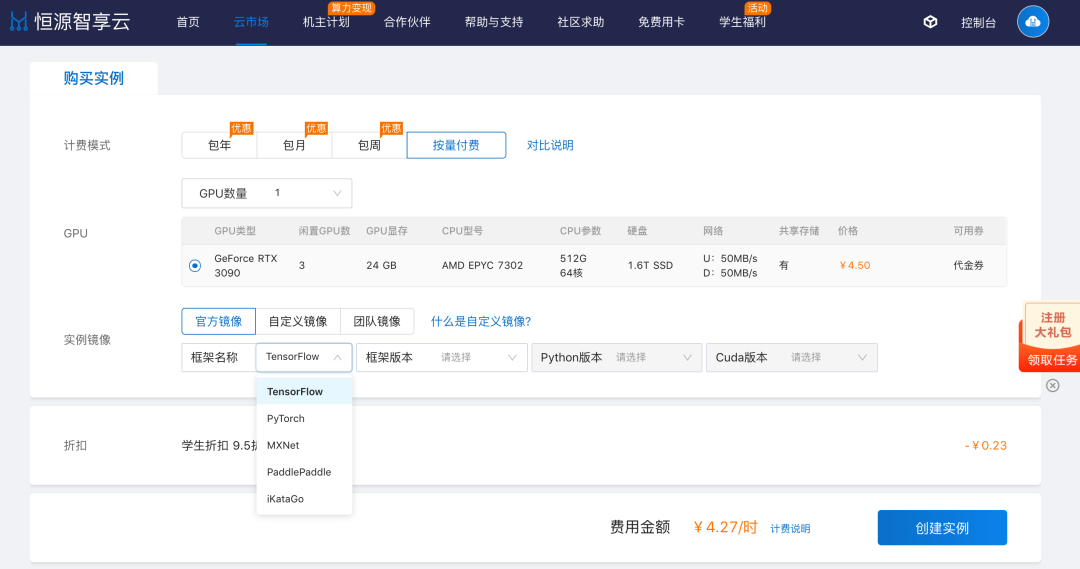Click the ¥4.27/时 fee amount

click(x=725, y=527)
